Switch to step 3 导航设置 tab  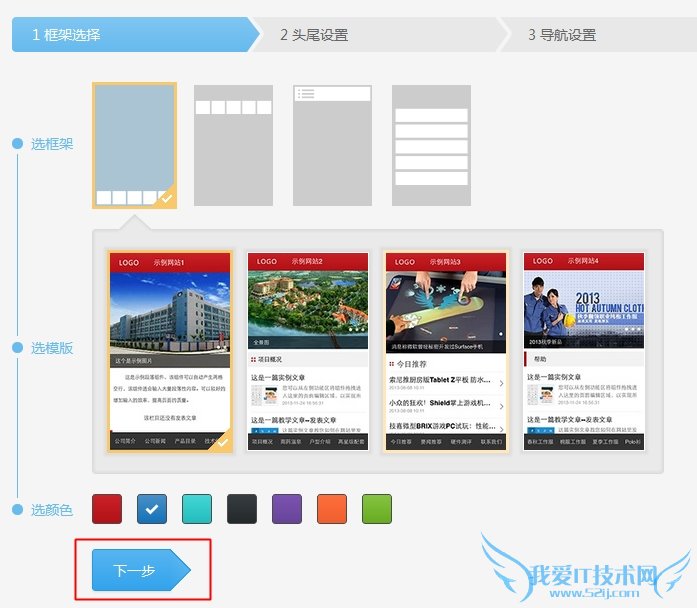[x=599, y=35]
